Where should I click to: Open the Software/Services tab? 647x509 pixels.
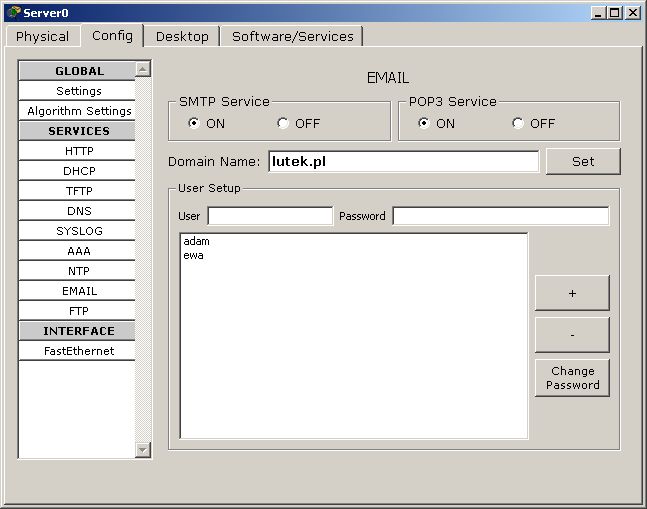(293, 37)
